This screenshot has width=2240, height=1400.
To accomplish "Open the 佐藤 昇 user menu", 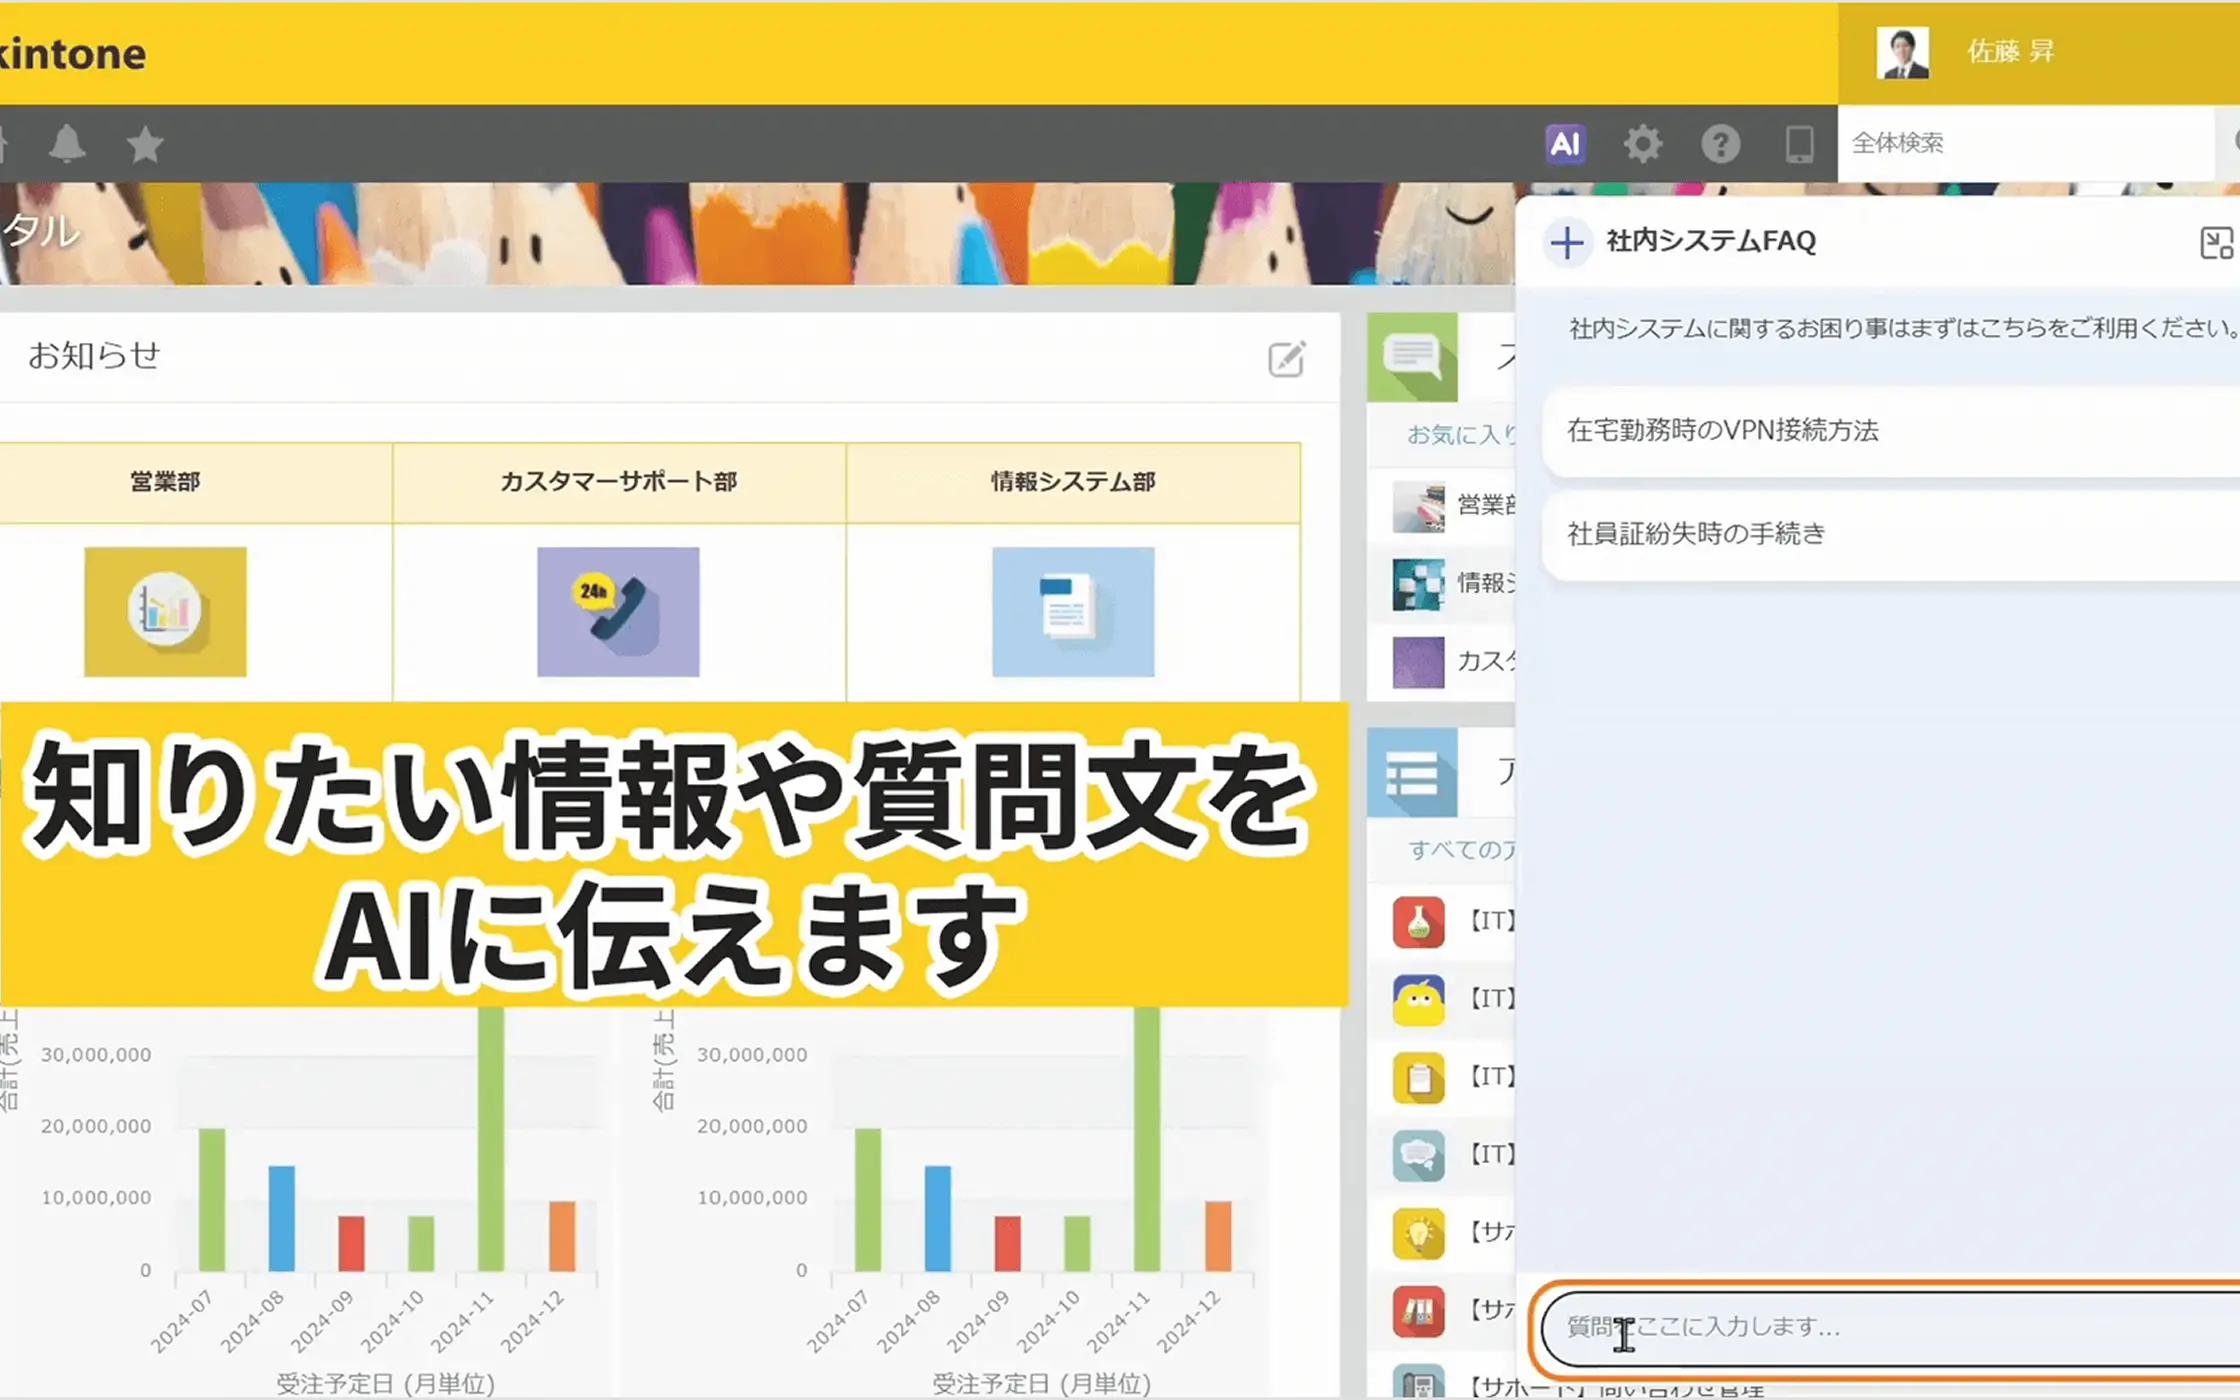I will click(x=2010, y=52).
